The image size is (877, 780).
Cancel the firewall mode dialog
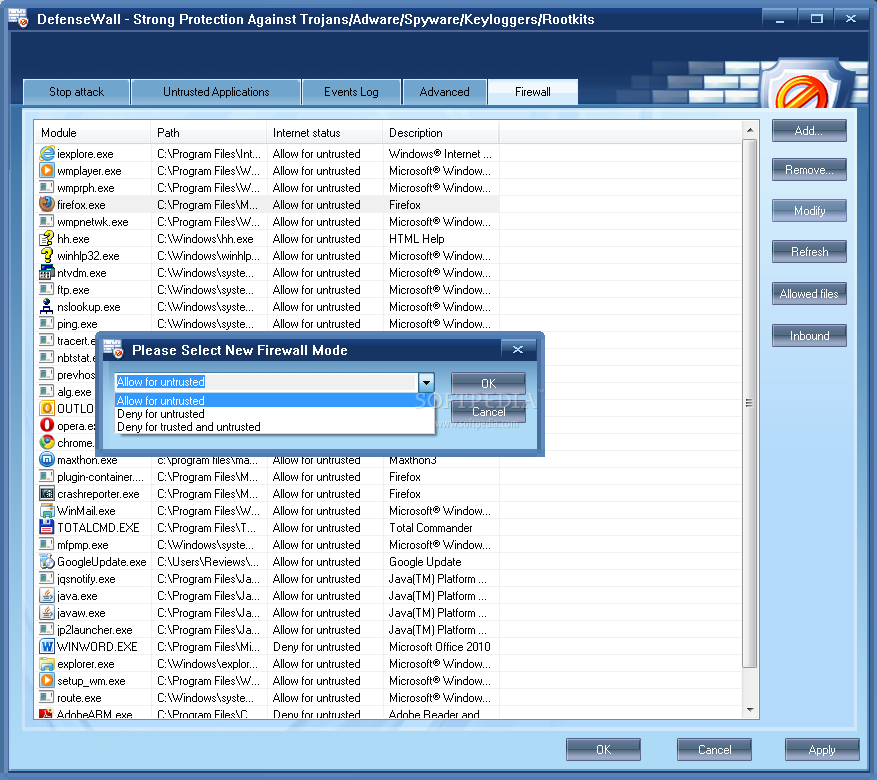click(488, 412)
